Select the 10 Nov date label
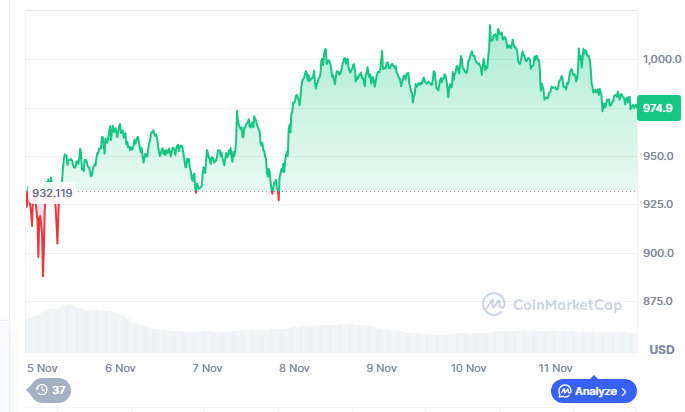 [x=468, y=367]
